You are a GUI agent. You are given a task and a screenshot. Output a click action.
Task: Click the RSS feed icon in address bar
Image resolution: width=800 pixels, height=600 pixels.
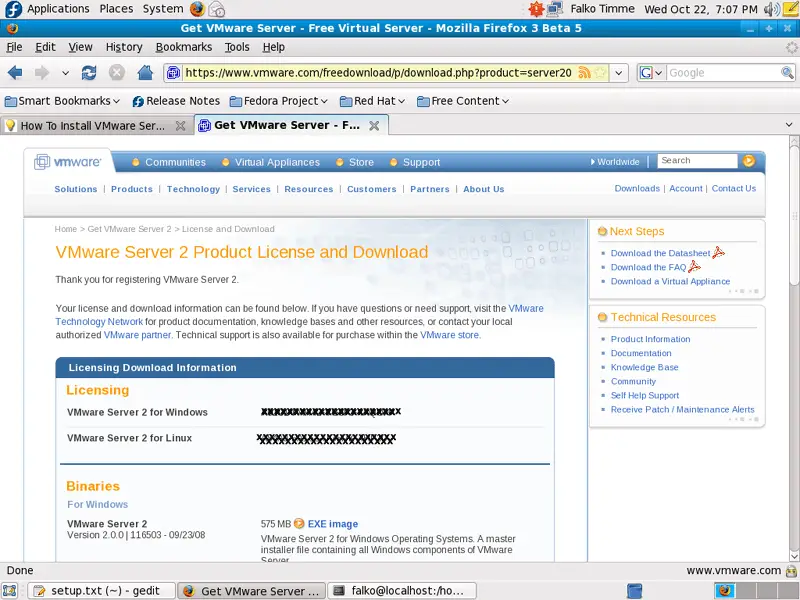[x=584, y=73]
